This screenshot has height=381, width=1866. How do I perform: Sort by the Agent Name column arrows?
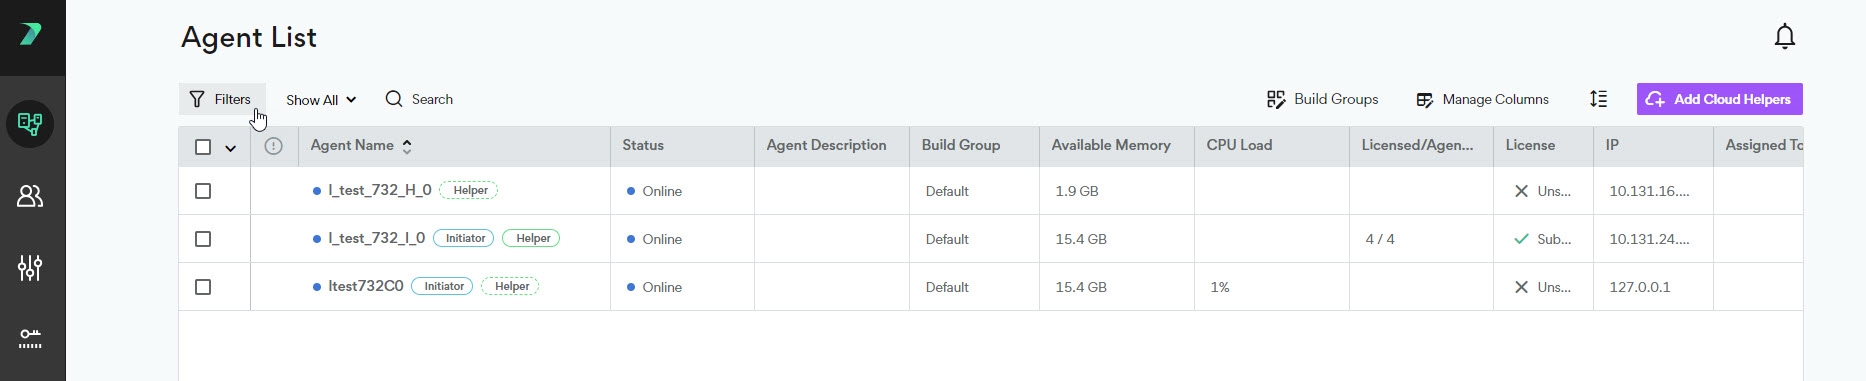[407, 146]
